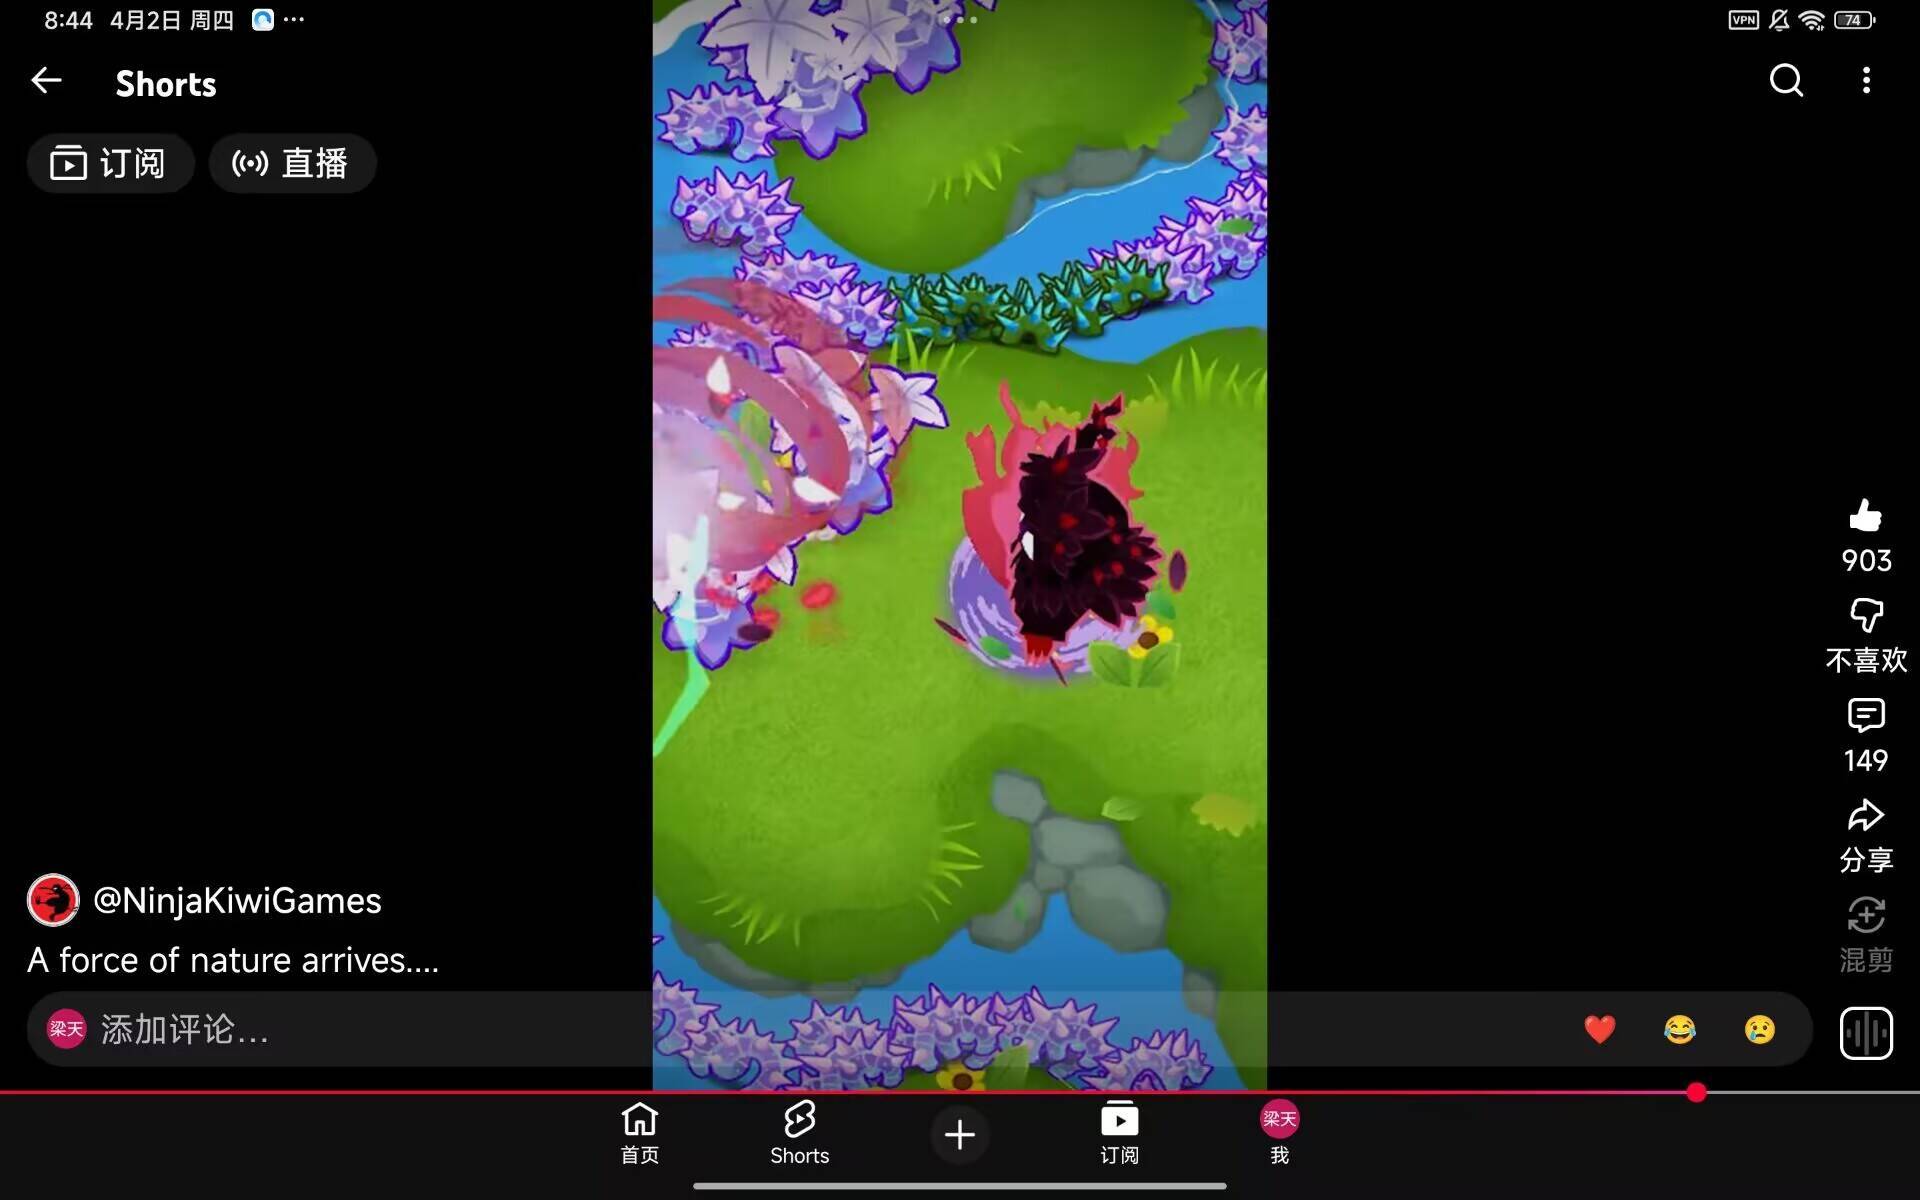Switch to the 订阅 filter chip
The height and width of the screenshot is (1200, 1920).
(110, 163)
